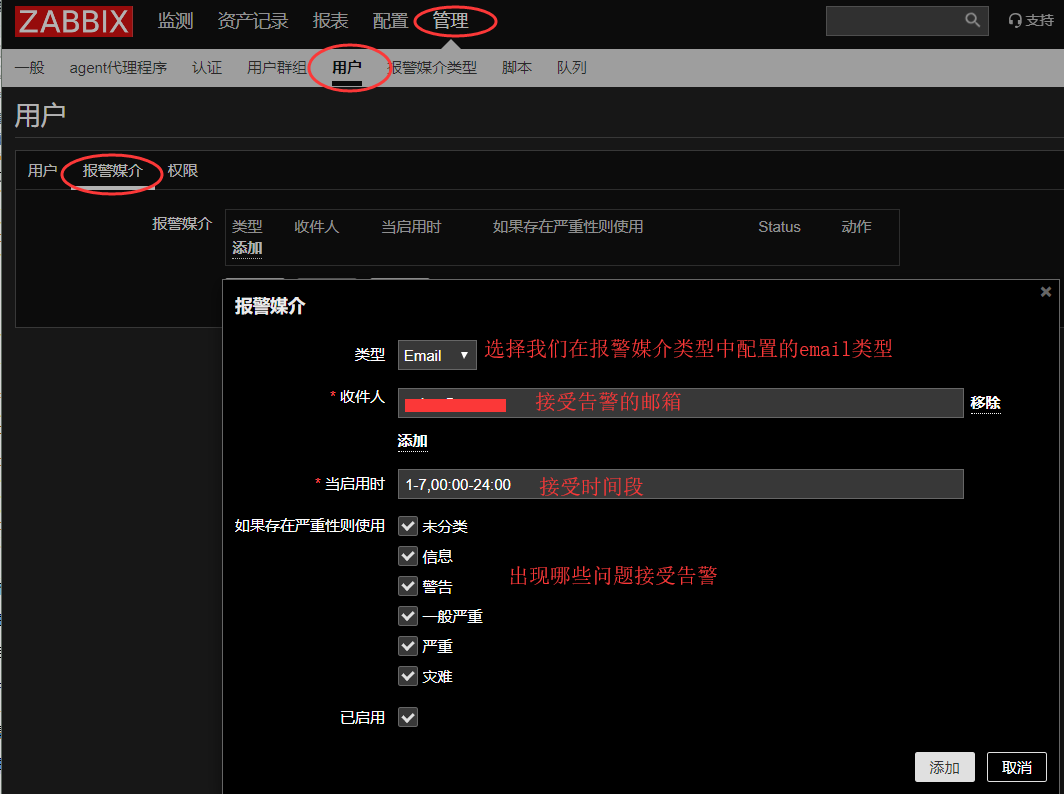Open the 支持 support link
Viewport: 1064px width, 794px height.
pyautogui.click(x=1031, y=21)
